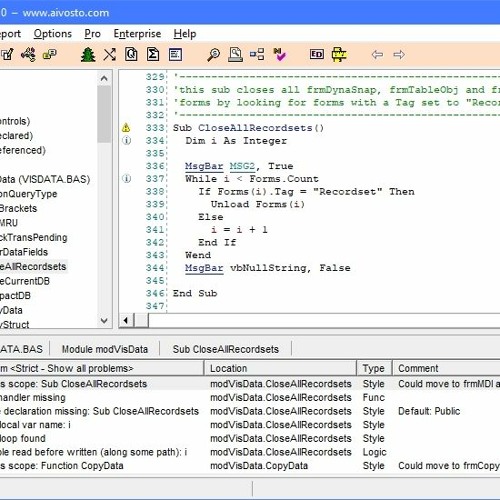Image resolution: width=500 pixels, height=500 pixels.
Task: Click line 346 'End Sub' in code
Action: (195, 293)
